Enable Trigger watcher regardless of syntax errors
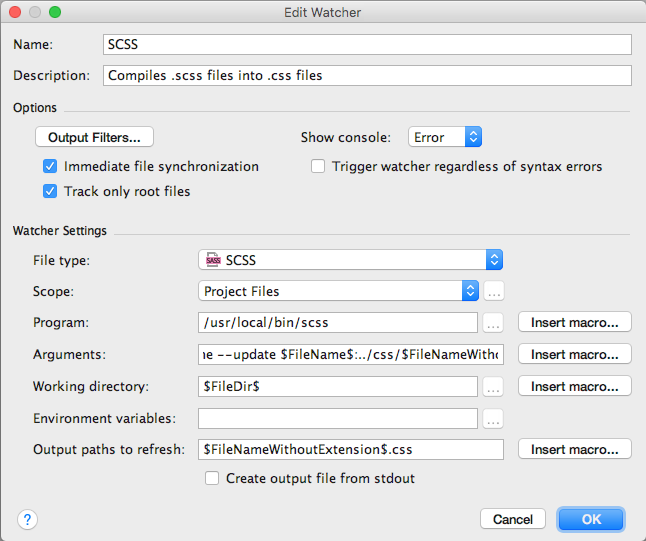Viewport: 646px width, 541px height. pos(318,166)
